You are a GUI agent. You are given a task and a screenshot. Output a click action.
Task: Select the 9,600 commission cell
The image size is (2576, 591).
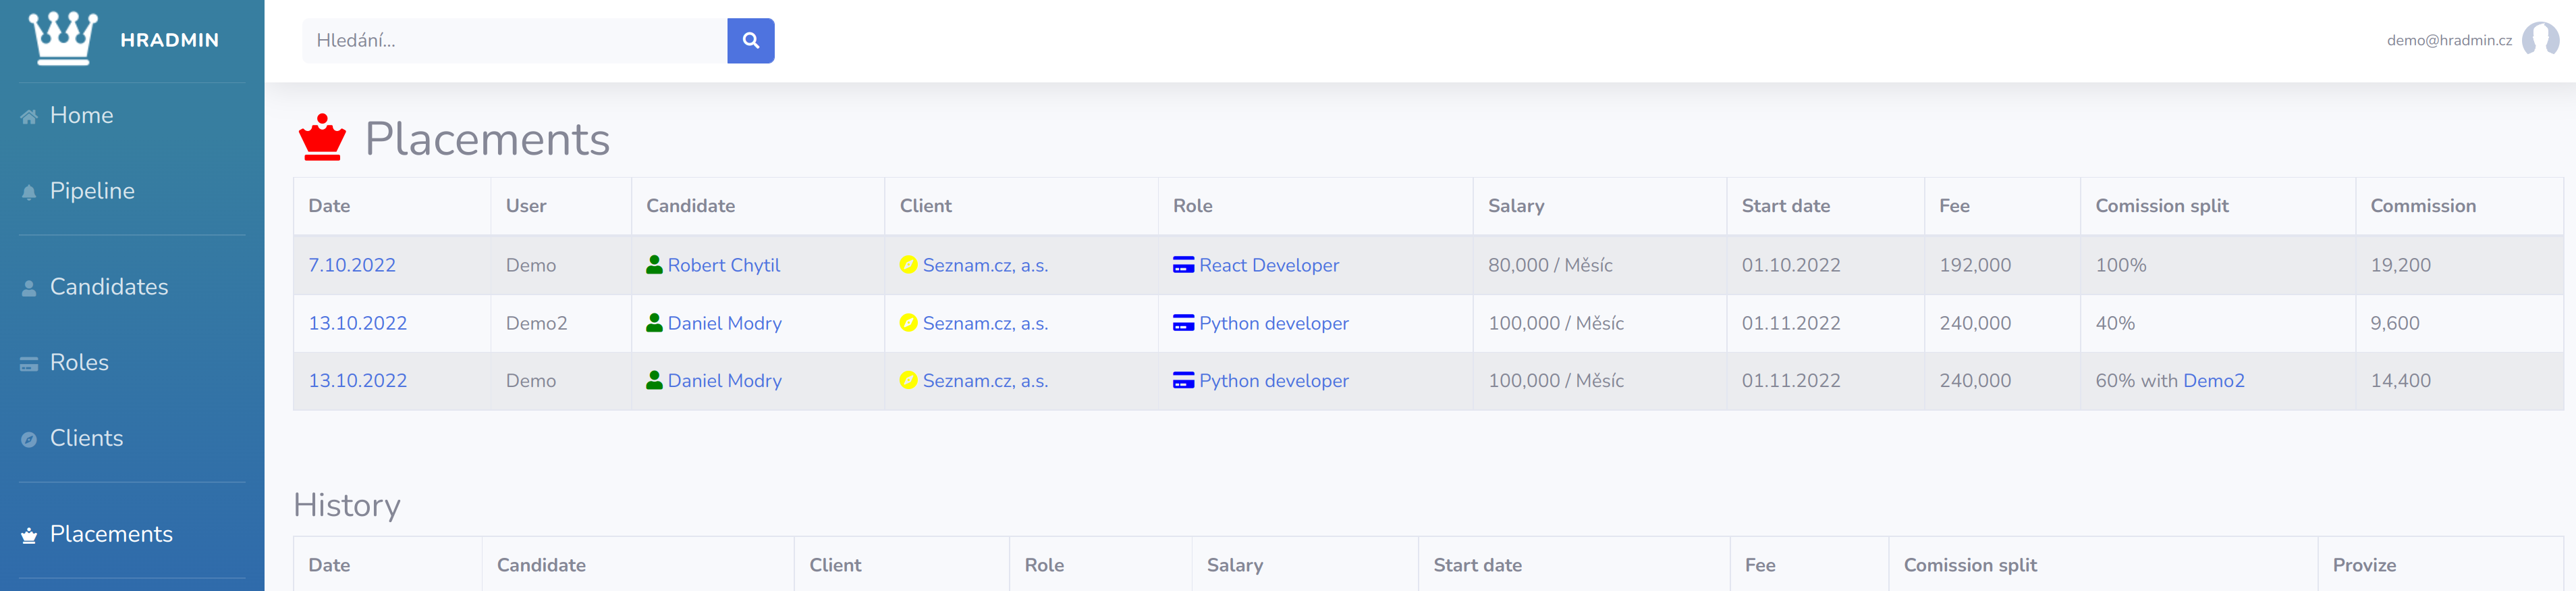[x=2459, y=323]
